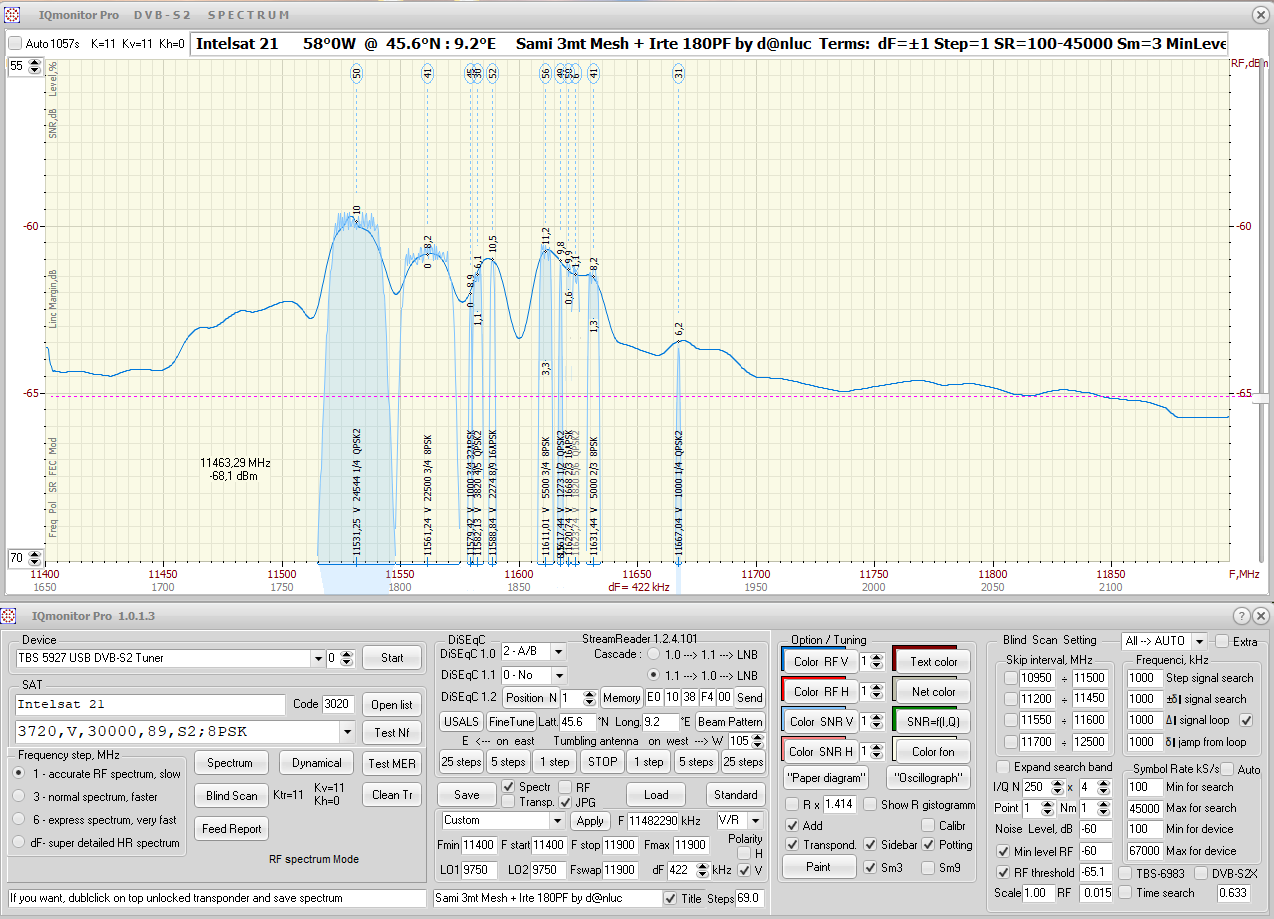
Task: Click the Color RF H swatch button
Action: click(821, 692)
